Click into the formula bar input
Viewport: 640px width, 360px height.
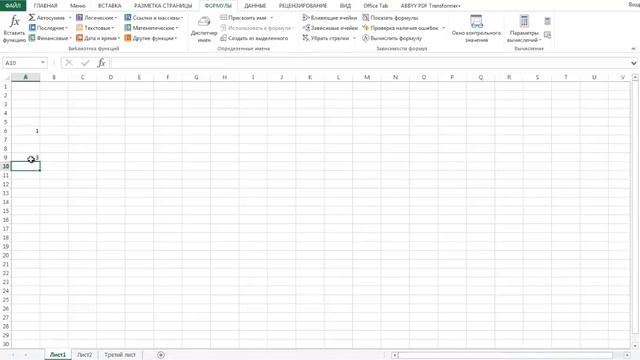coord(369,63)
